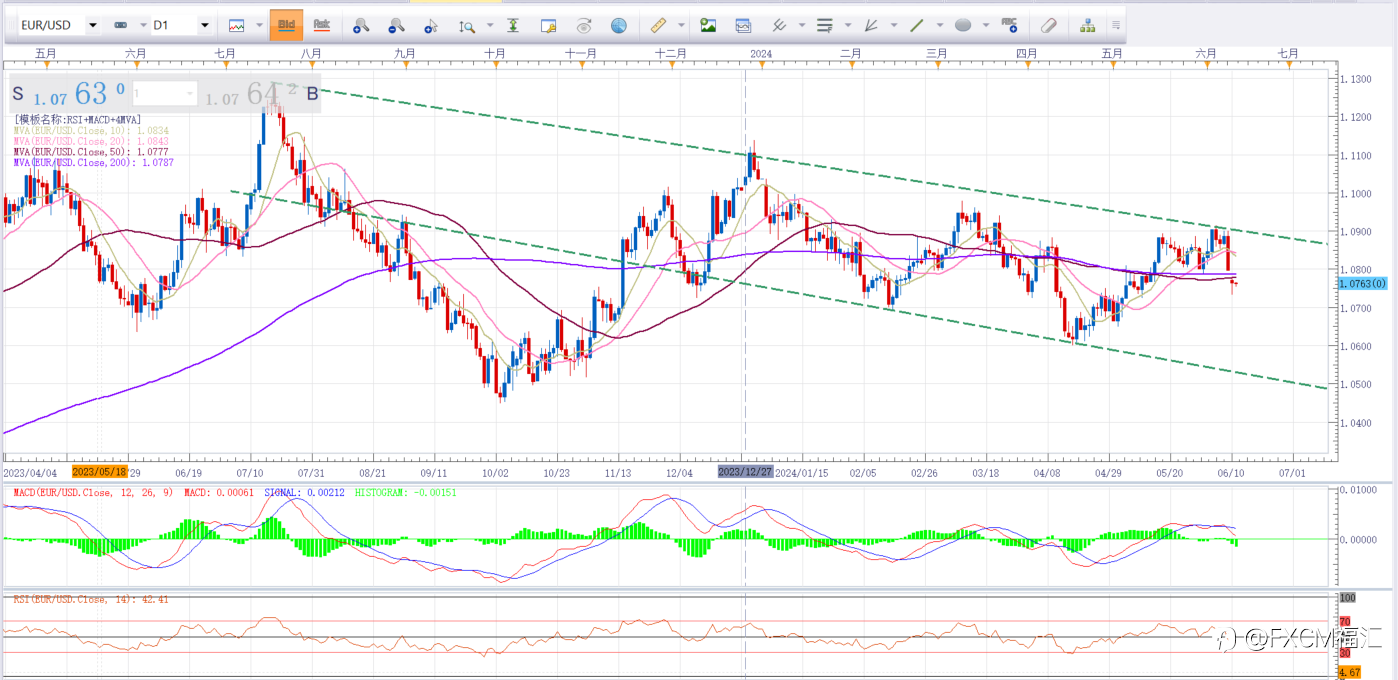
Task: Click the MVA 200 indicator label
Action: [93, 162]
